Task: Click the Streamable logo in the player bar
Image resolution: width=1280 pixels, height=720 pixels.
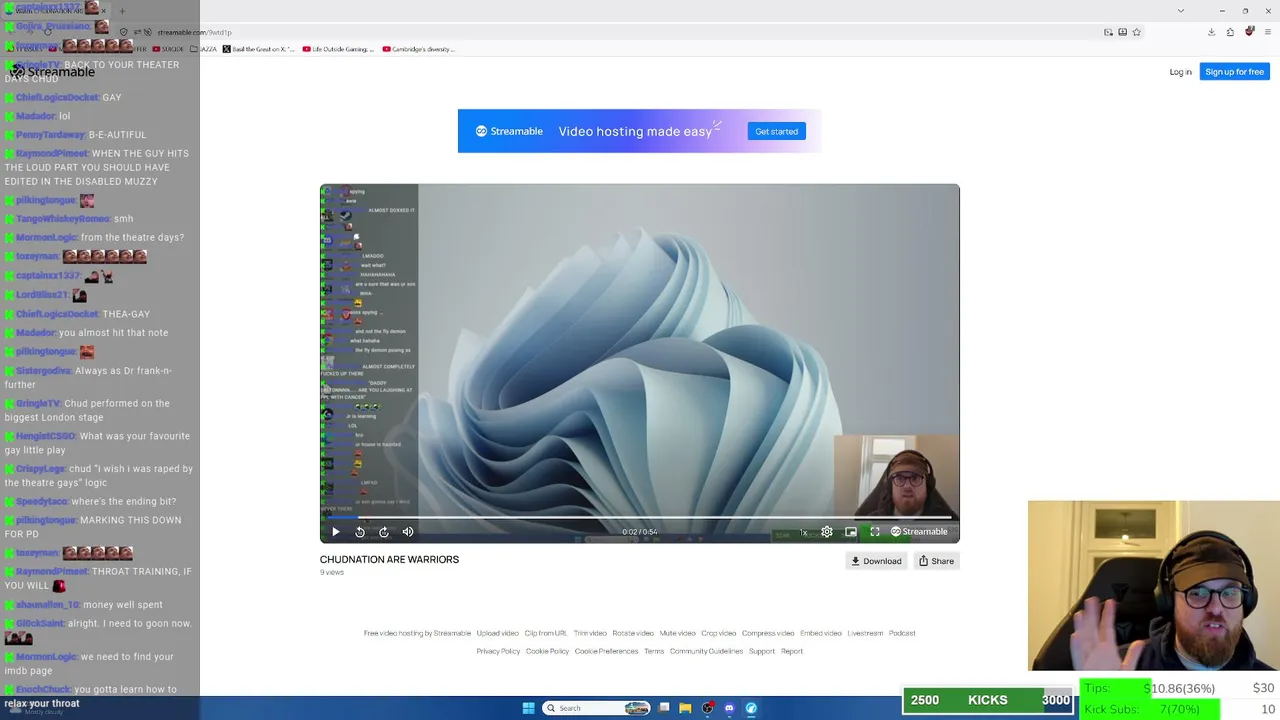Action: 919,532
